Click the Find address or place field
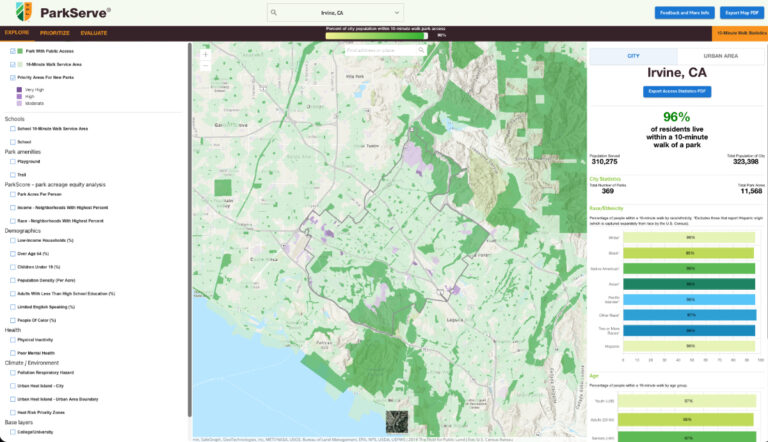 (x=380, y=50)
